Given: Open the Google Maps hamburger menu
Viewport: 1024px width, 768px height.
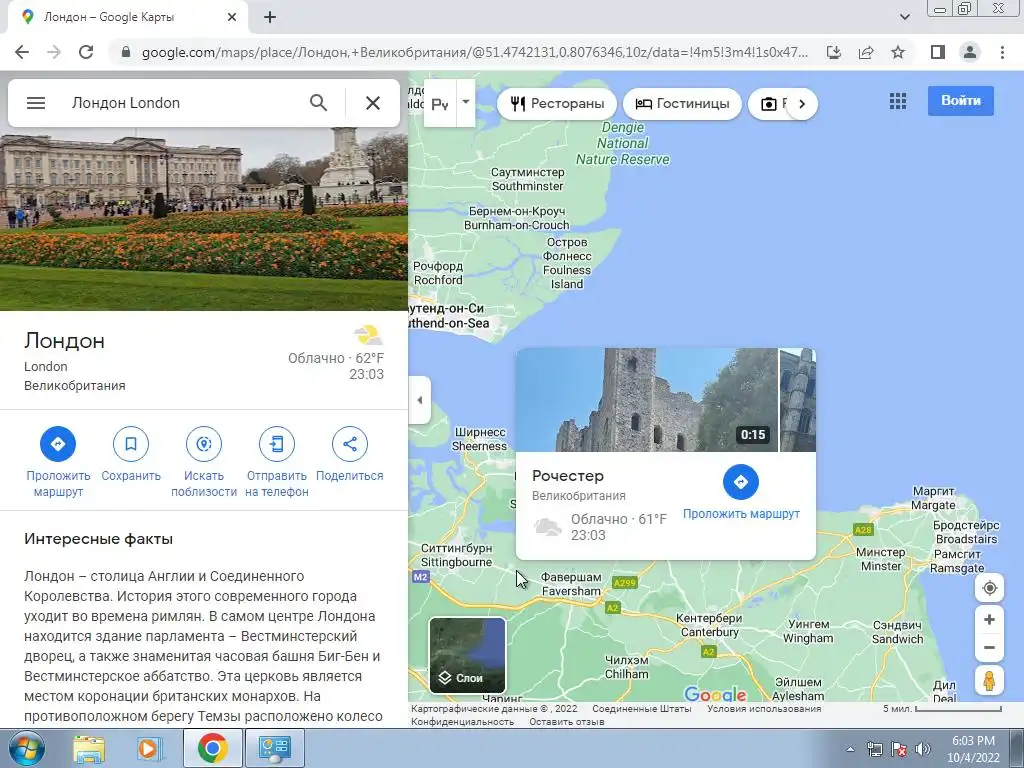Looking at the screenshot, I should 36,103.
